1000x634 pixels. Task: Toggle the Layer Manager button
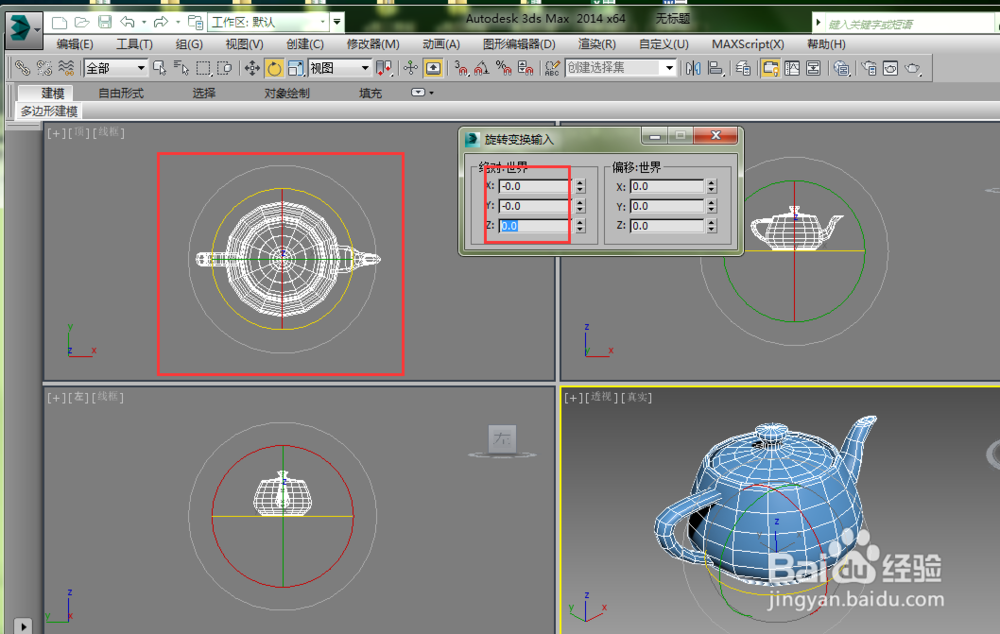[743, 68]
